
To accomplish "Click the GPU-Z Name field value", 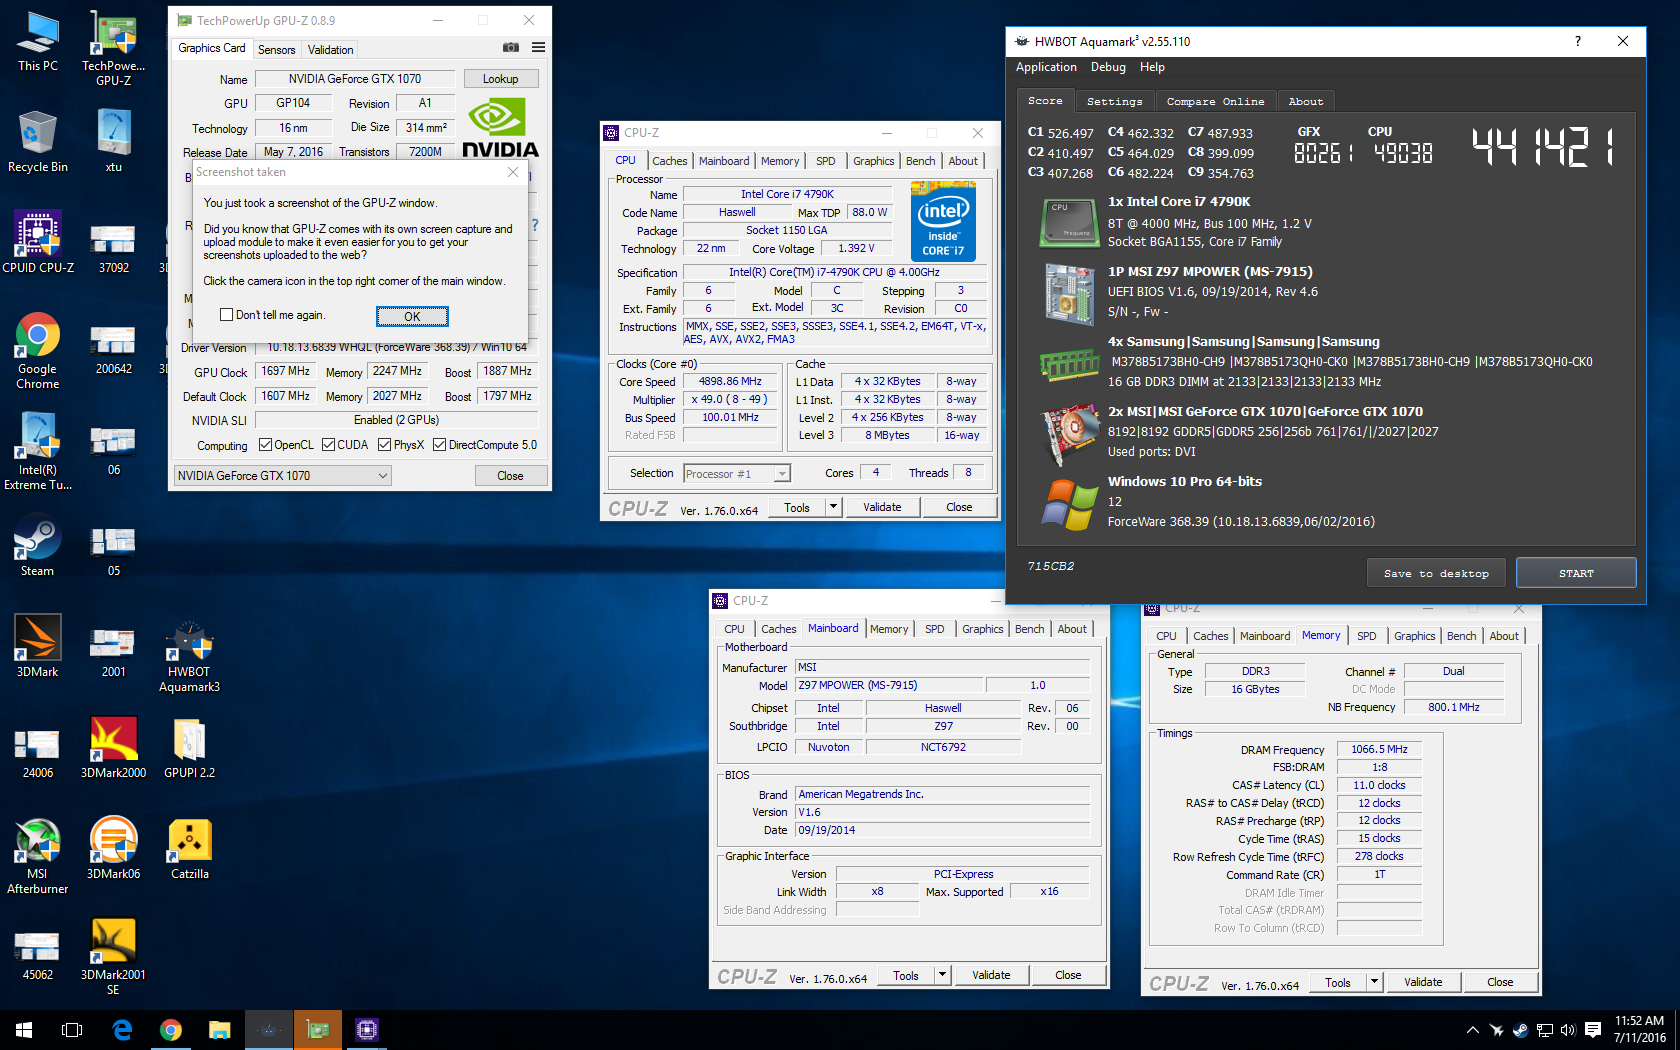I will click(355, 78).
